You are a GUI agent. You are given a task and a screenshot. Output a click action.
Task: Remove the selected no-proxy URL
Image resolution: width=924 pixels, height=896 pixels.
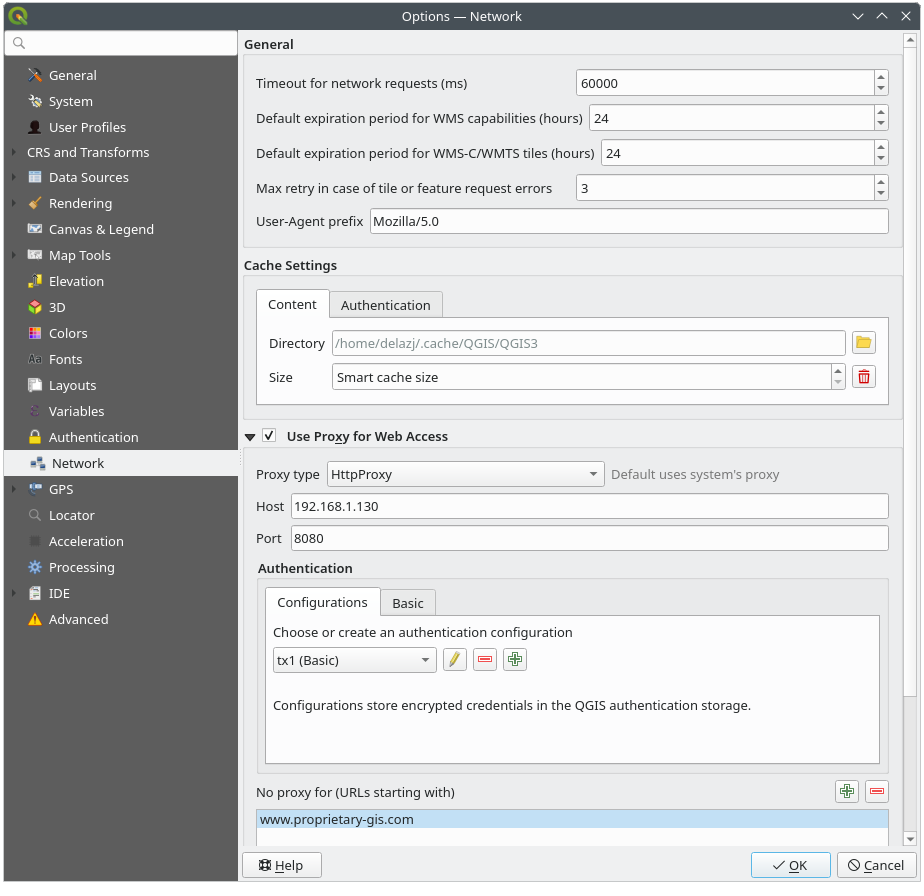[877, 792]
